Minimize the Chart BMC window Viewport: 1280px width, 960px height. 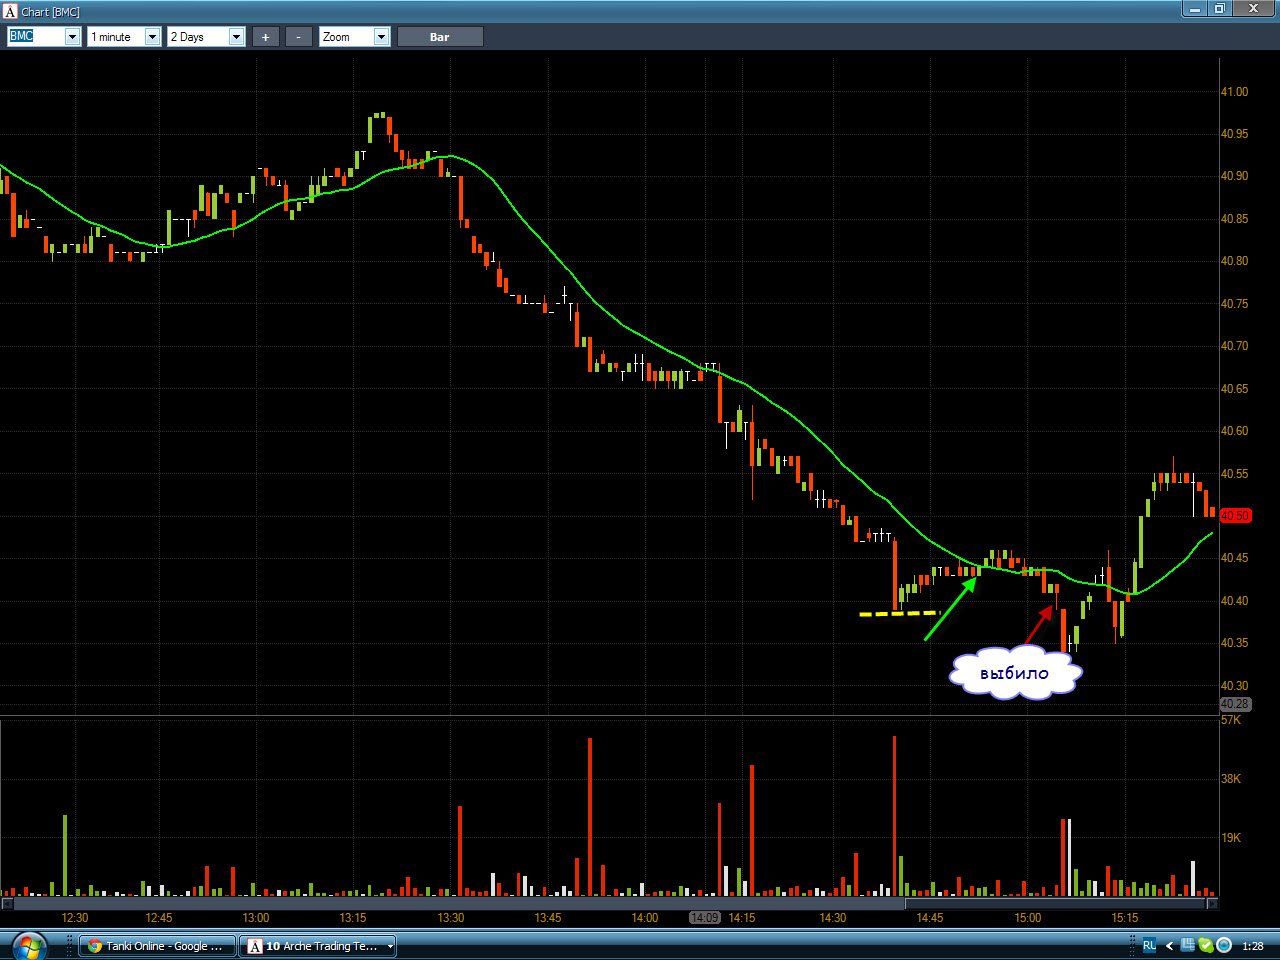[1194, 9]
